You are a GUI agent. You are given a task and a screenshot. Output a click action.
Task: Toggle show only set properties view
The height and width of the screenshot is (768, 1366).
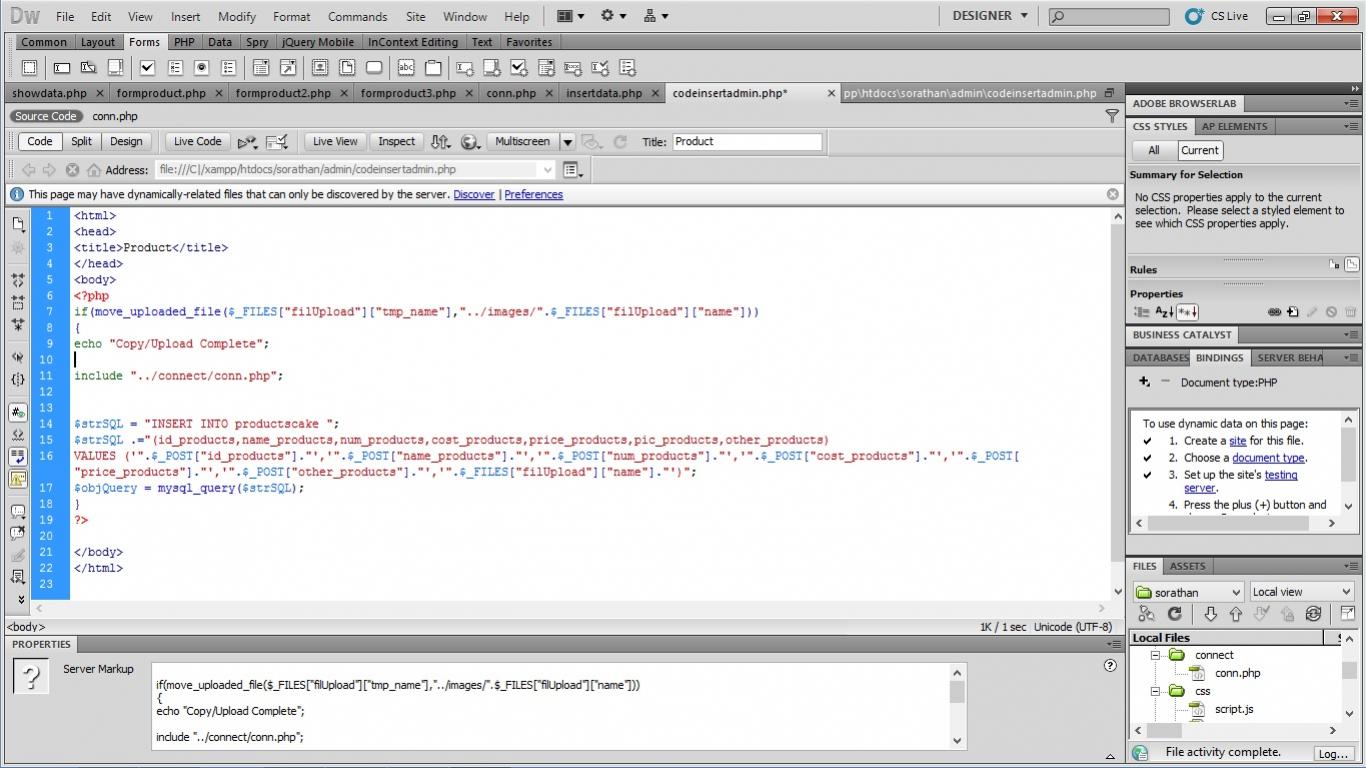[x=1186, y=312]
